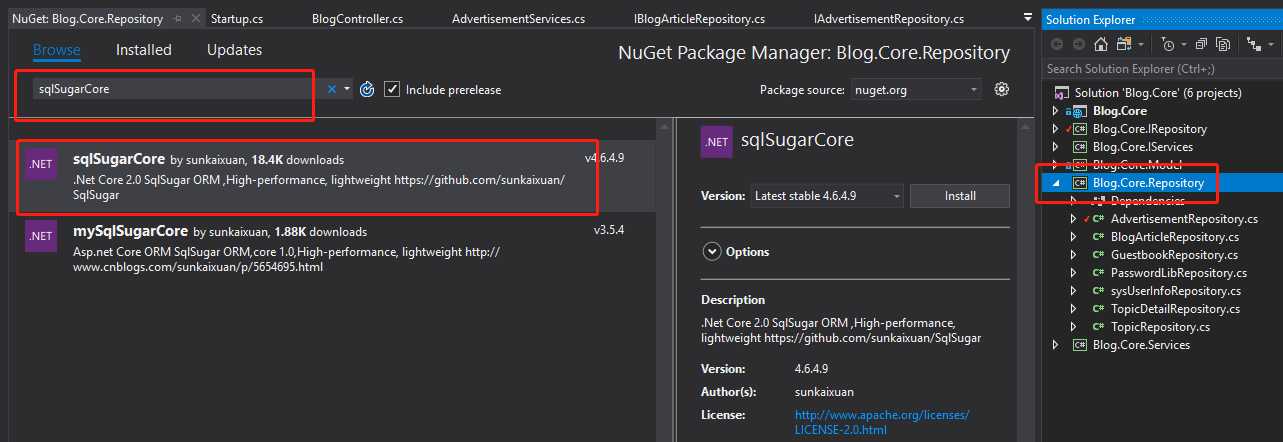Image resolution: width=1283 pixels, height=442 pixels.
Task: Click Solution Explorer Back navigation arrow
Action: [1057, 44]
